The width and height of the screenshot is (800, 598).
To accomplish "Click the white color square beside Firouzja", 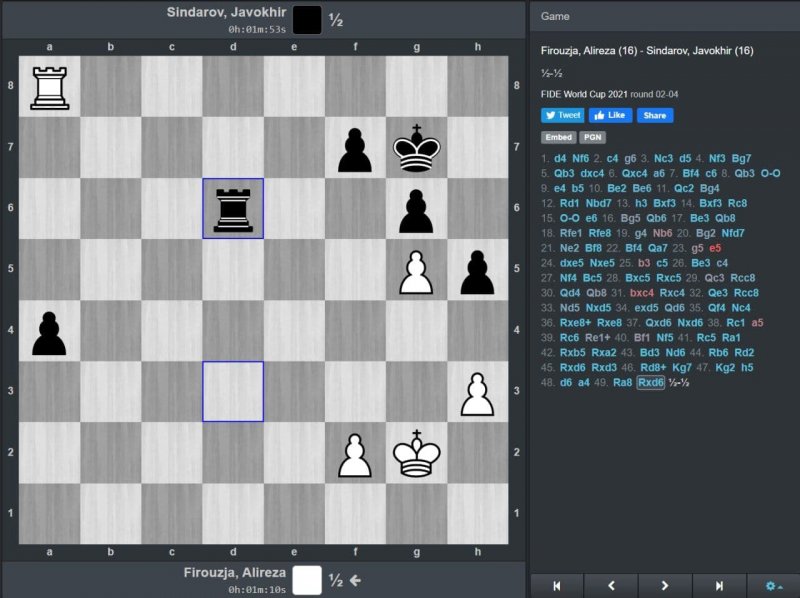I will pyautogui.click(x=307, y=580).
